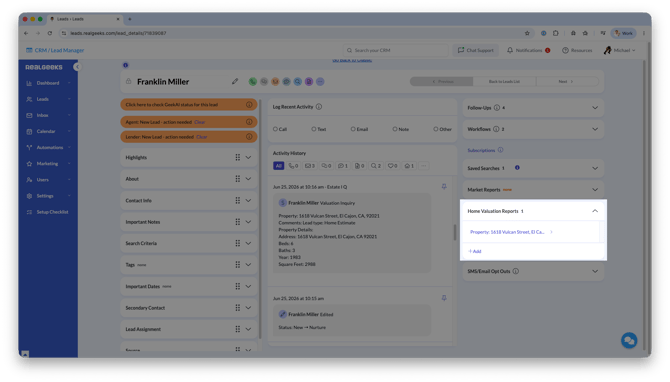
Task: Click the blue search icon beside lead name
Action: [x=298, y=82]
